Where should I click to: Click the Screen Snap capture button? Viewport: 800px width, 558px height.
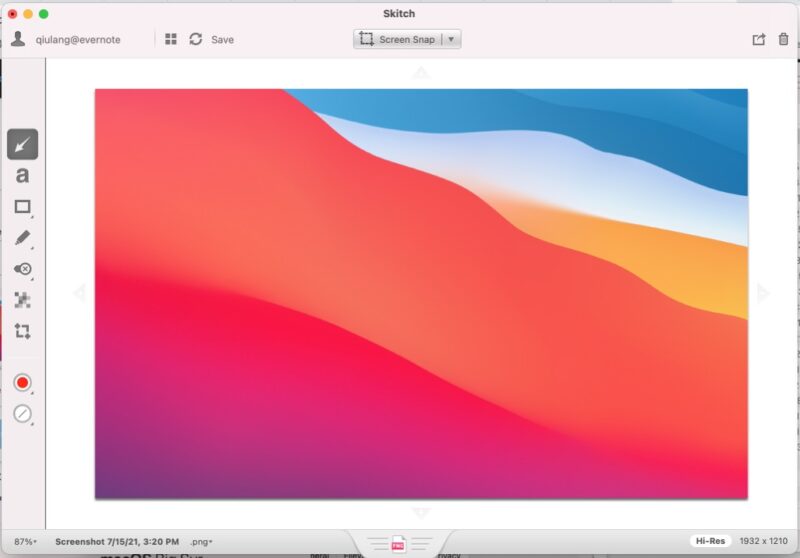[x=397, y=39]
